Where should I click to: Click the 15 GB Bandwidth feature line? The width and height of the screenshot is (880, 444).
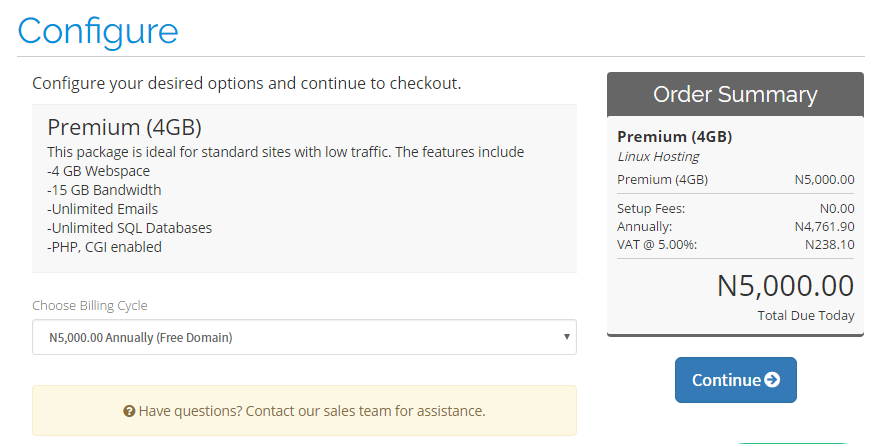[x=104, y=190]
